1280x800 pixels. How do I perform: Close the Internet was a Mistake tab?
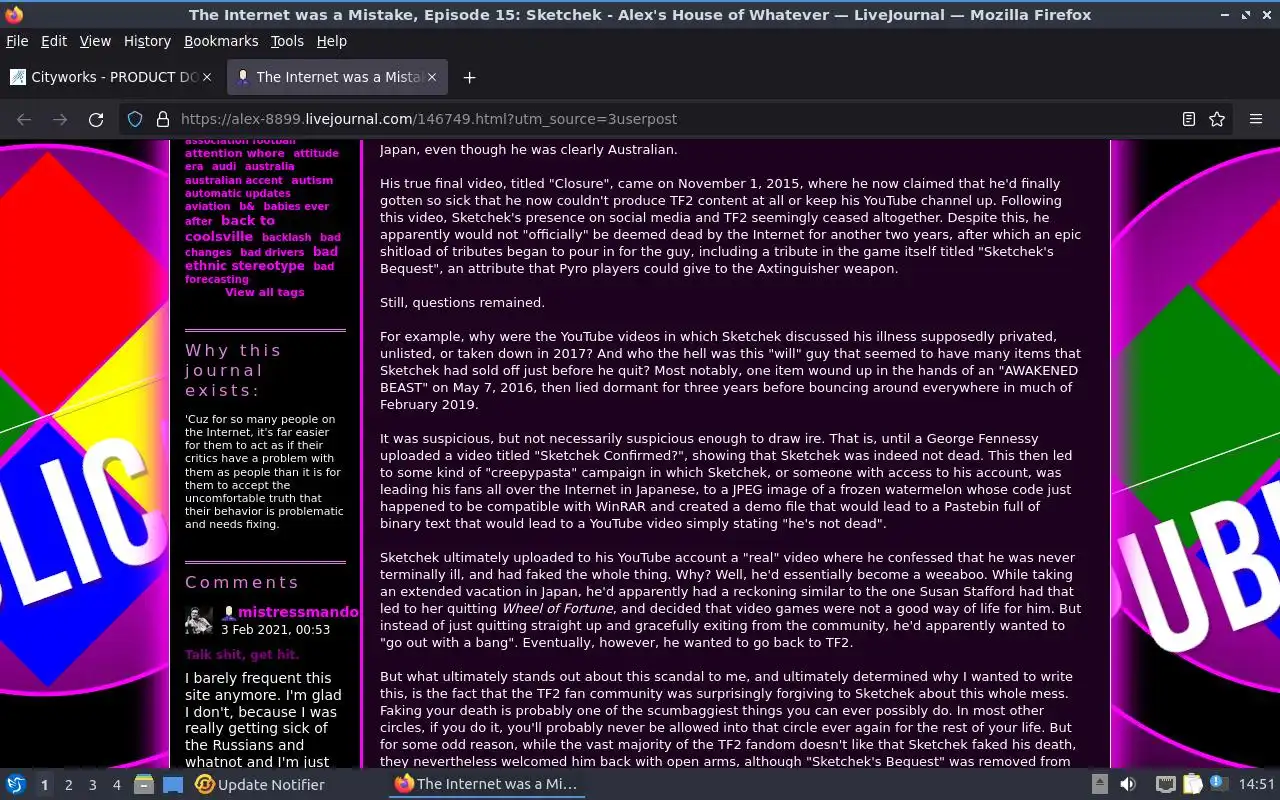click(x=430, y=77)
